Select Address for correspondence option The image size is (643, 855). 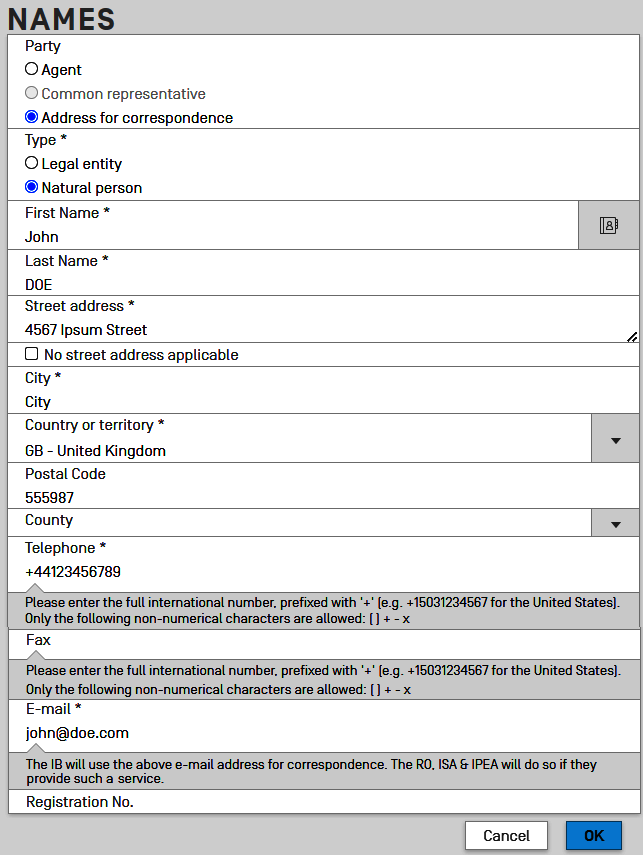pyautogui.click(x=32, y=117)
